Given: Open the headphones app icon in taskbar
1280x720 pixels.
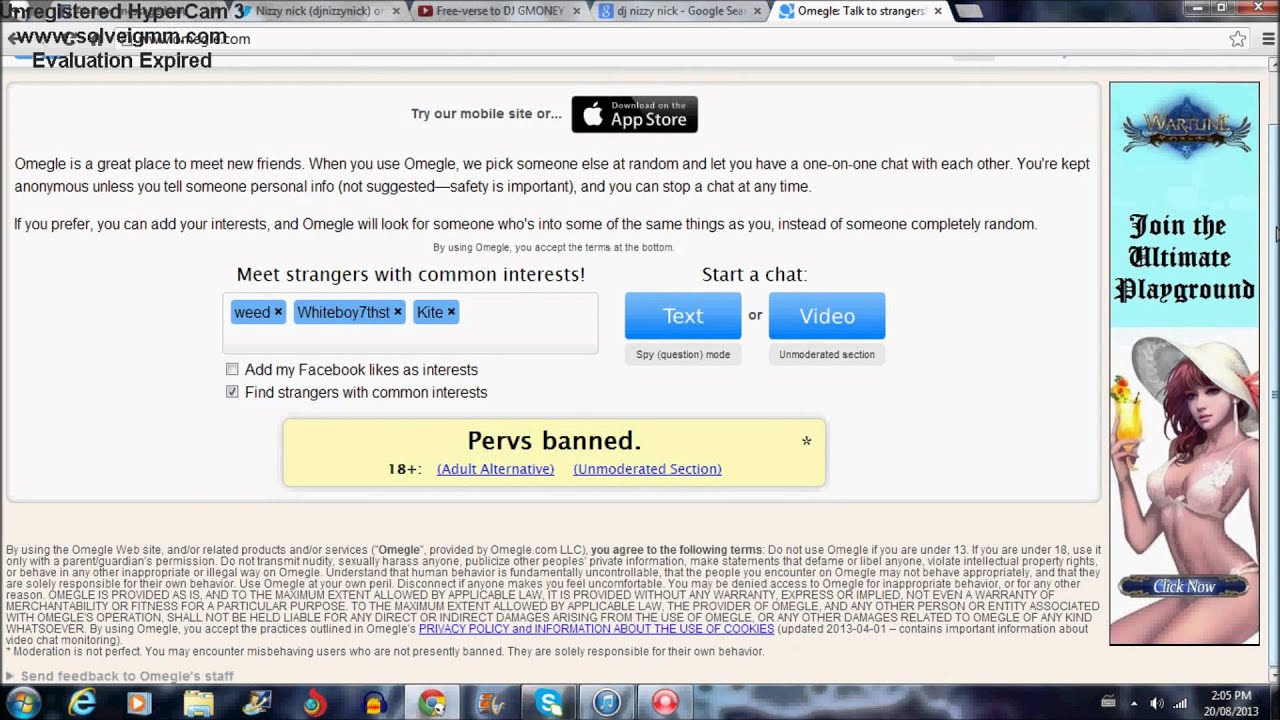Looking at the screenshot, I should (374, 703).
